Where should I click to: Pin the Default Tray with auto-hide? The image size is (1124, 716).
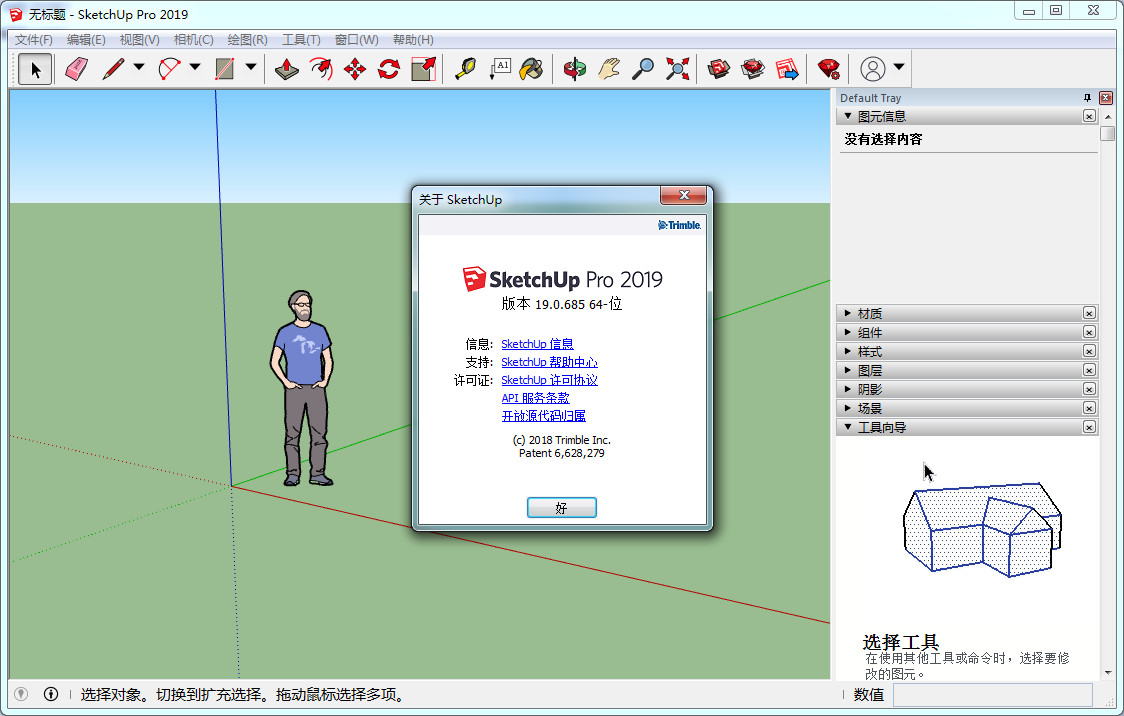point(1087,98)
